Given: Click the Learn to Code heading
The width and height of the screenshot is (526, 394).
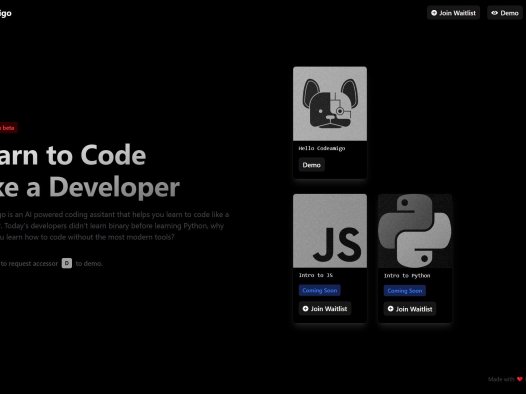Looking at the screenshot, I should [90, 171].
